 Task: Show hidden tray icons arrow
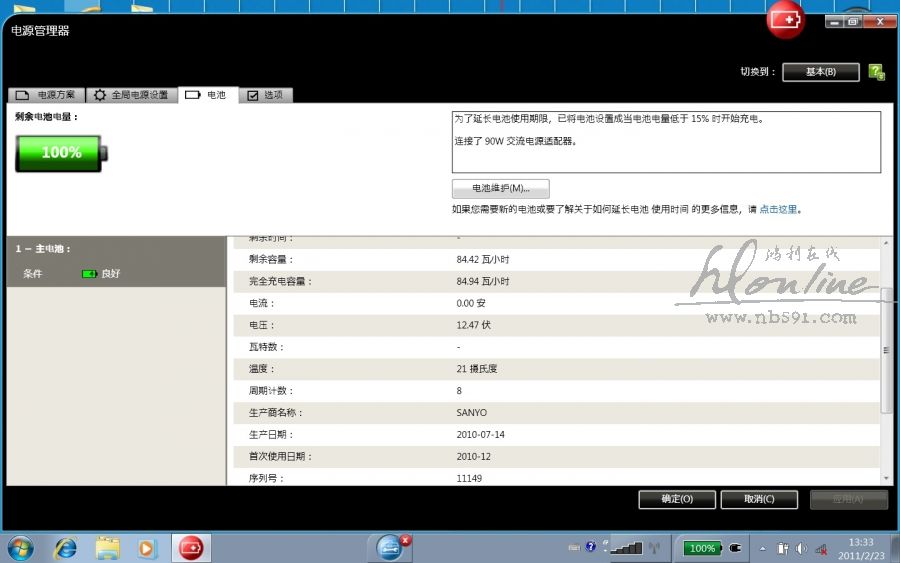click(763, 548)
